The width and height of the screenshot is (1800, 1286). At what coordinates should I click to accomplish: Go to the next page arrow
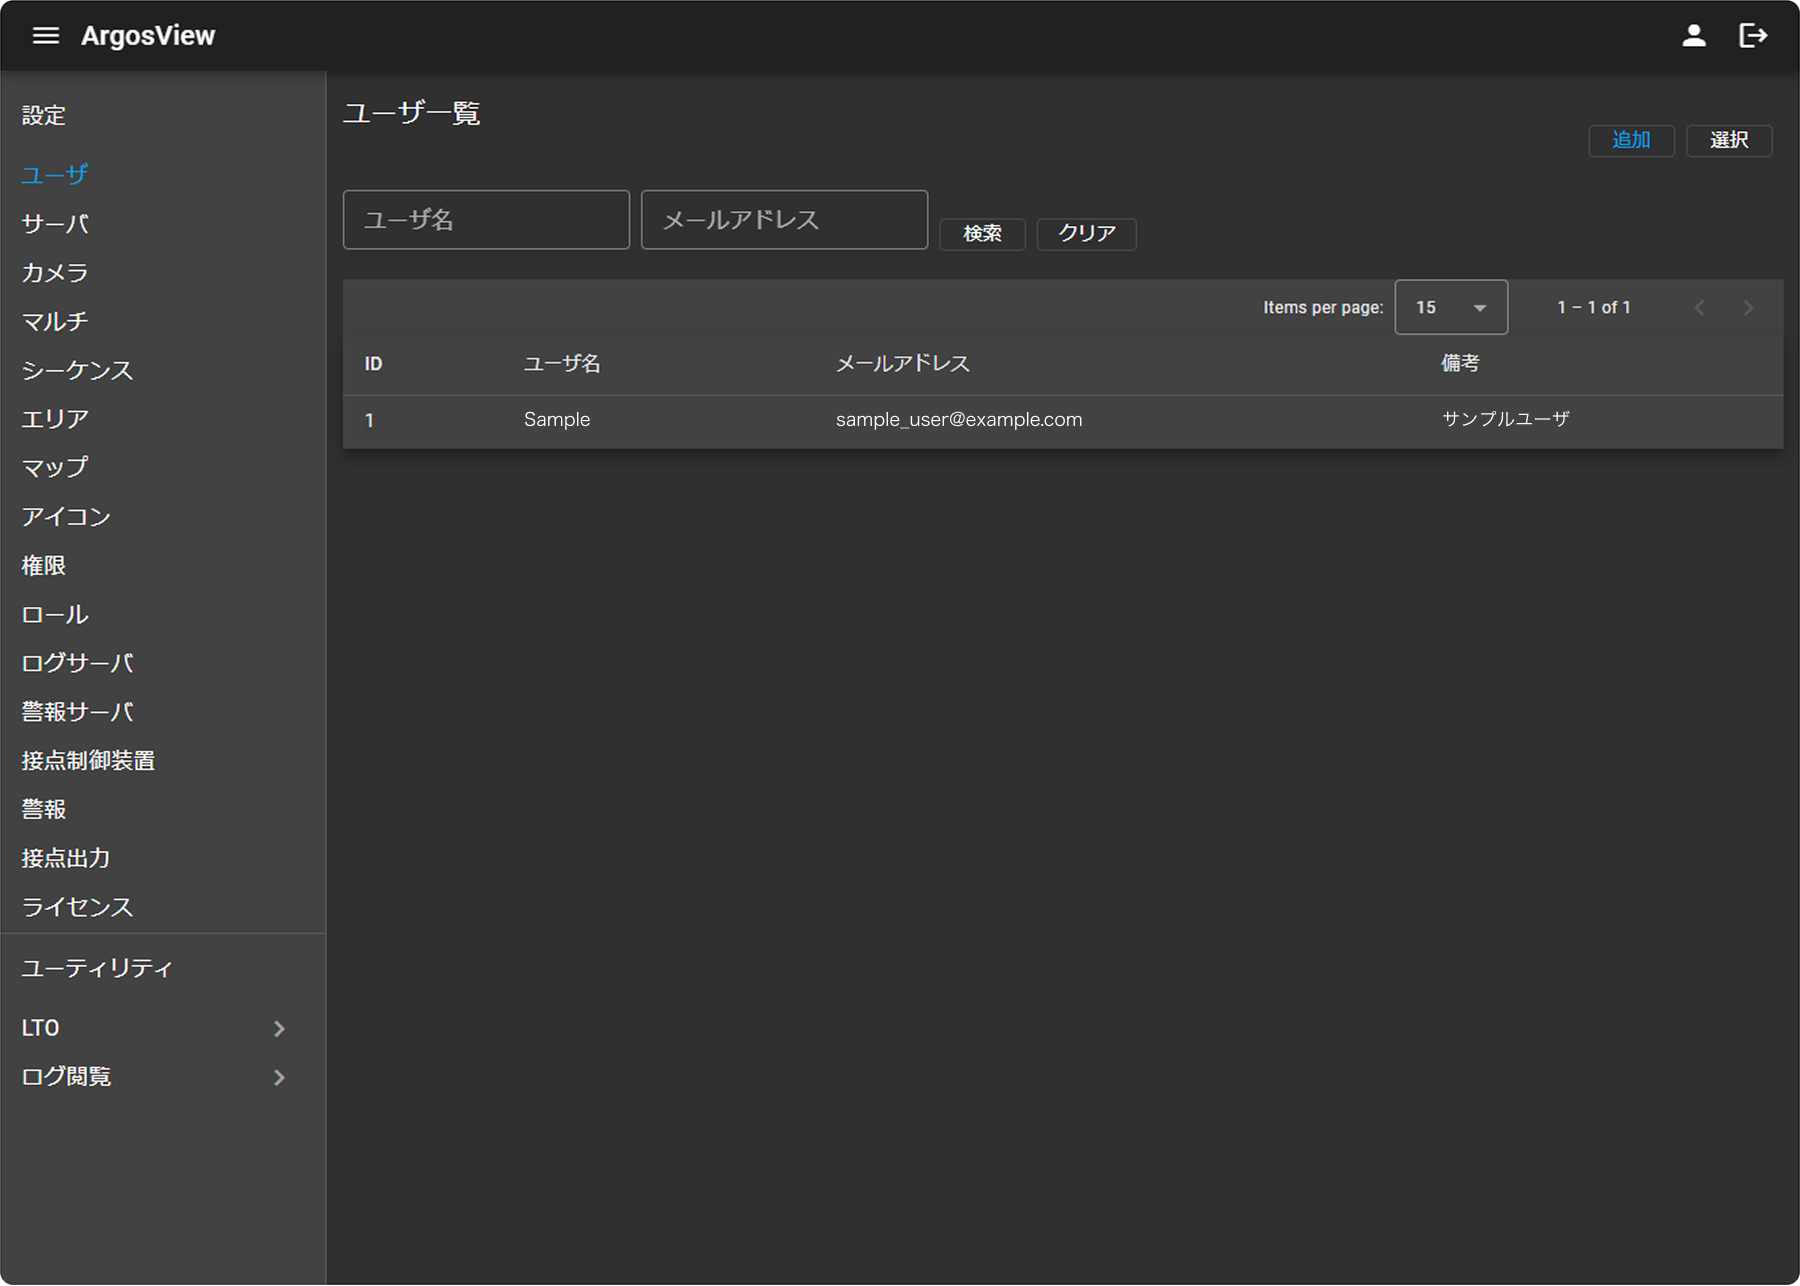tap(1748, 308)
